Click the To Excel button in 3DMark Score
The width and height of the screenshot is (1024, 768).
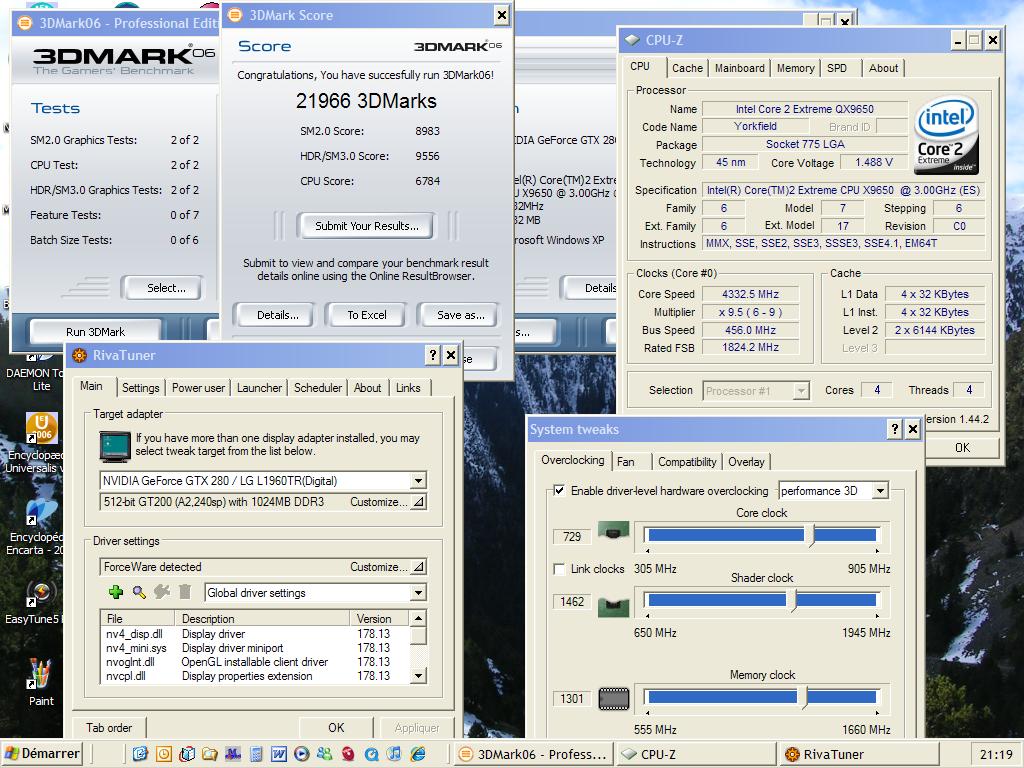click(367, 315)
